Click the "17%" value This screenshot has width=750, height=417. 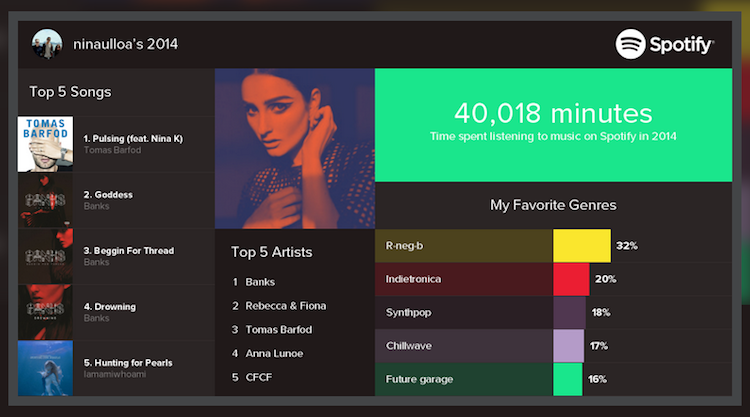click(x=599, y=346)
